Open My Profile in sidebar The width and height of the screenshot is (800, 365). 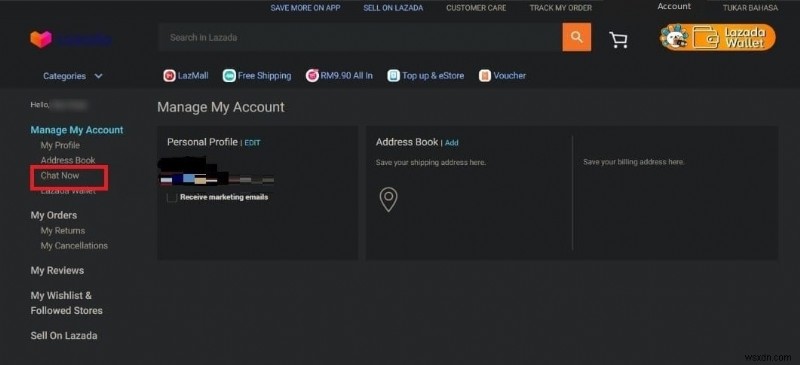coord(60,145)
